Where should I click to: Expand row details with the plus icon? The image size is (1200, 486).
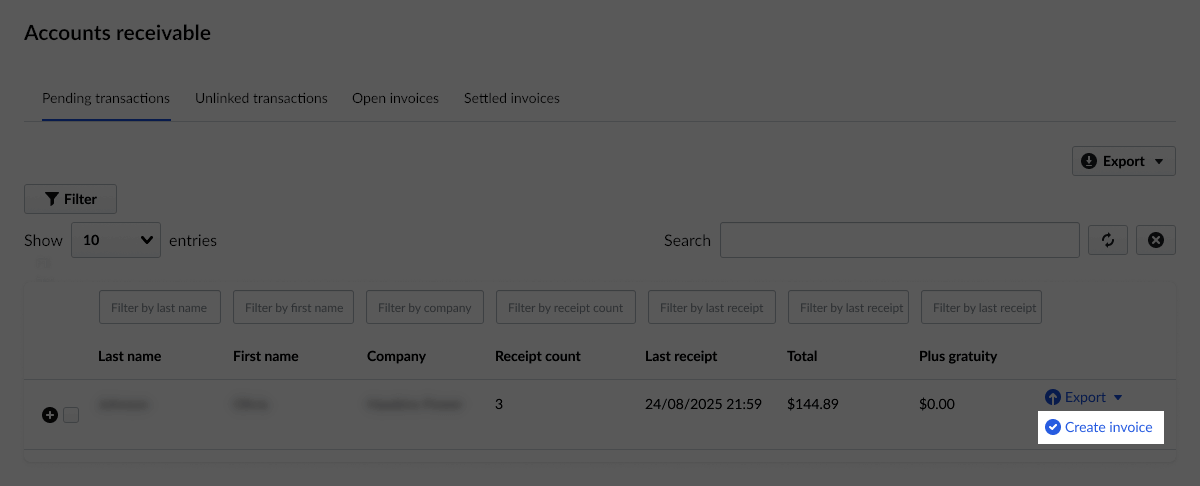point(50,415)
